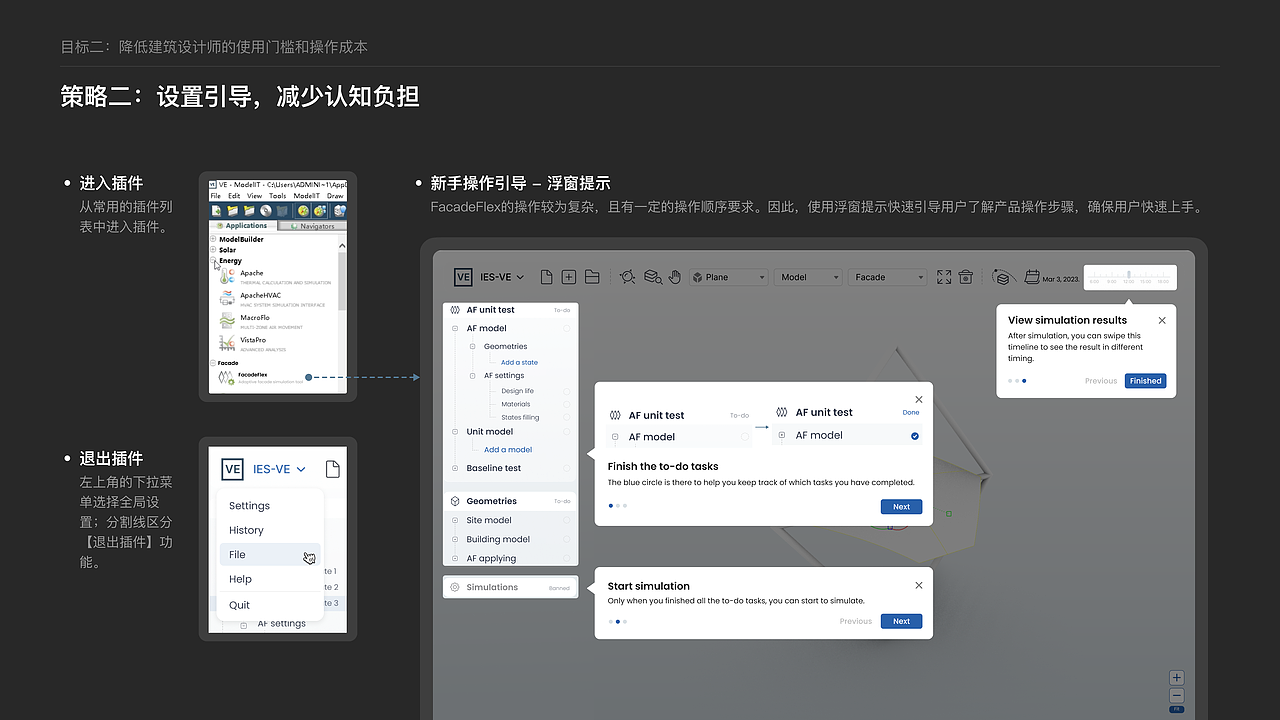Toggle the Building model status circle
The height and width of the screenshot is (720, 1280).
[566, 539]
